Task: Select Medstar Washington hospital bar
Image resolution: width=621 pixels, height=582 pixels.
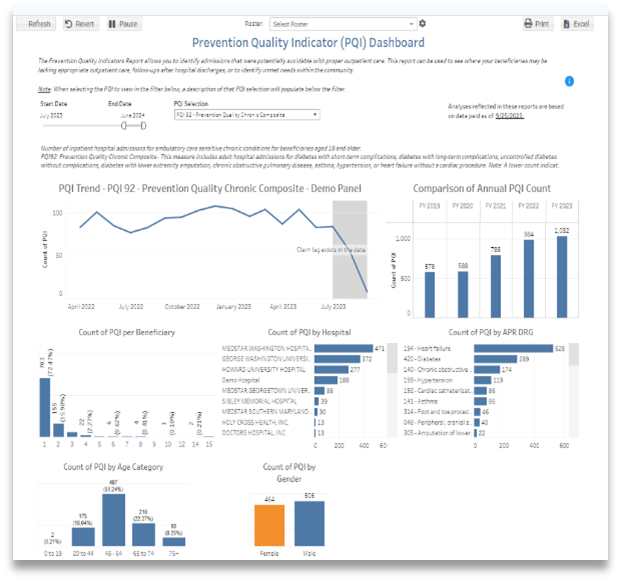Action: (x=341, y=348)
